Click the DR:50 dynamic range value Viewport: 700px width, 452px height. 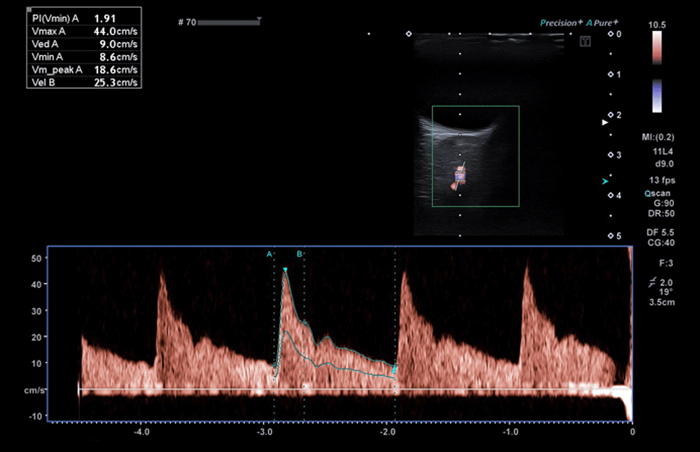click(x=661, y=213)
